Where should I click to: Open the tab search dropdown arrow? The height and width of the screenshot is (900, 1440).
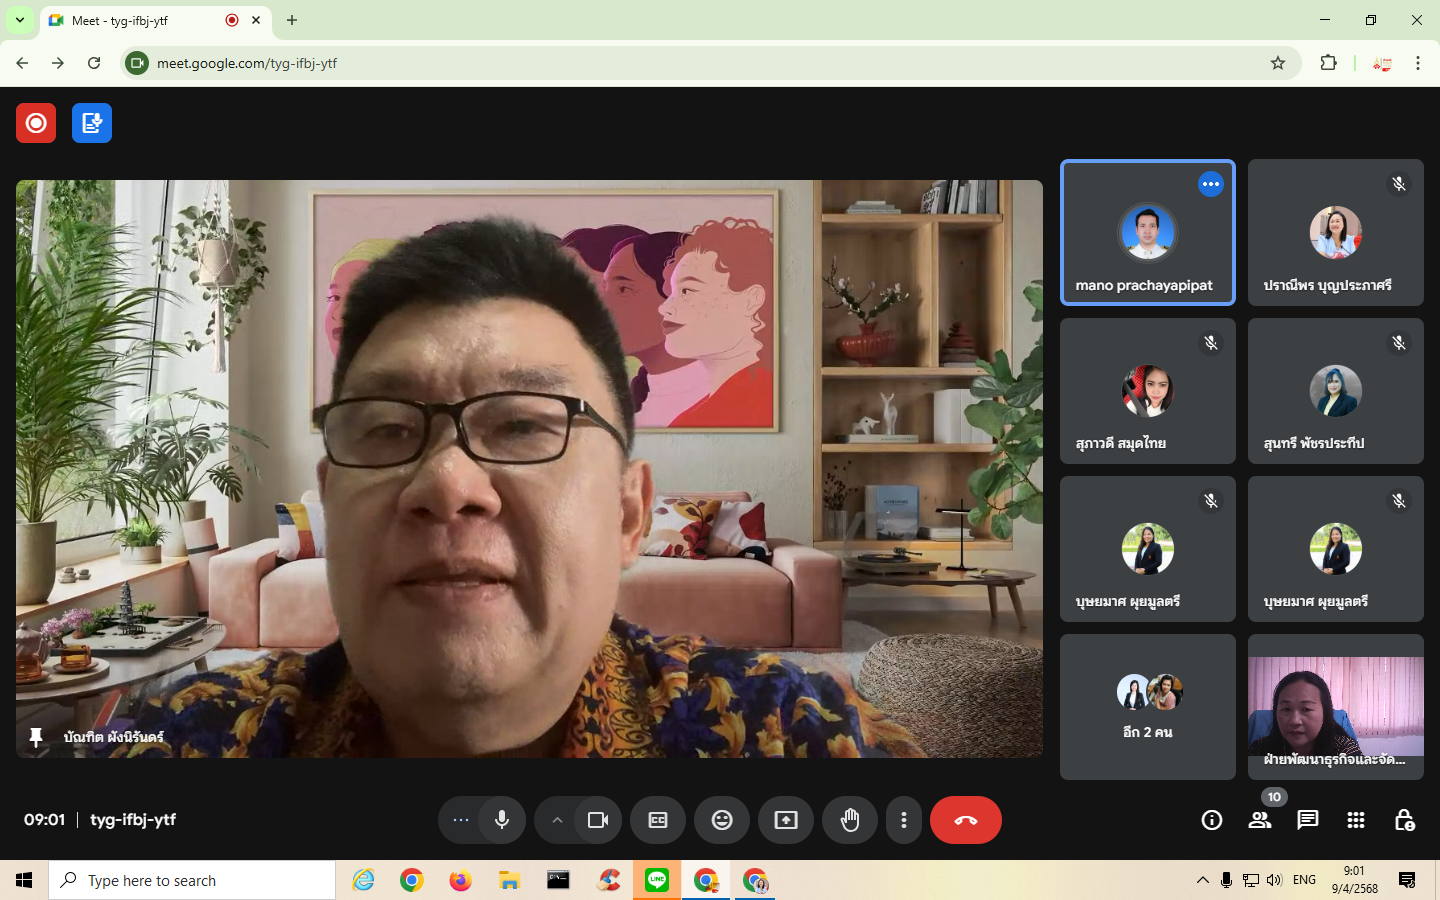pos(19,20)
